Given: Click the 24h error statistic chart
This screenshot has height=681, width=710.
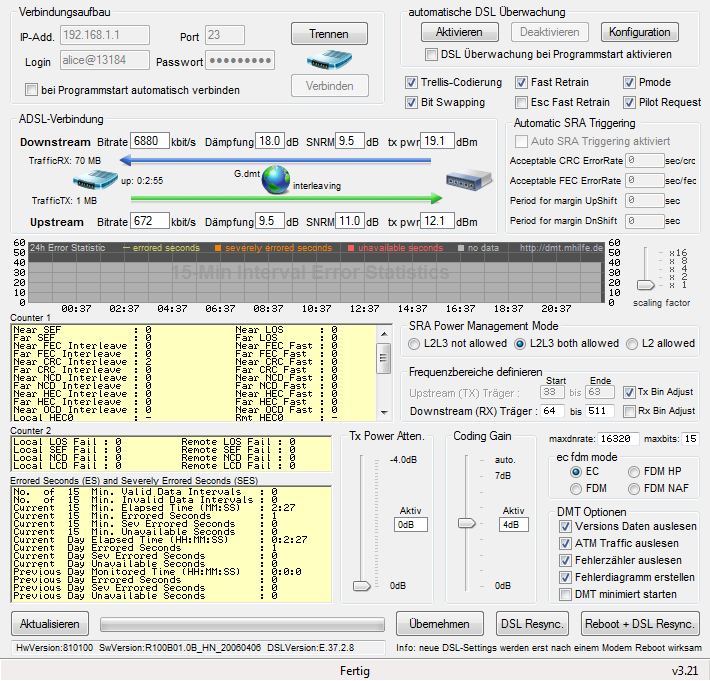Looking at the screenshot, I should click(x=316, y=273).
